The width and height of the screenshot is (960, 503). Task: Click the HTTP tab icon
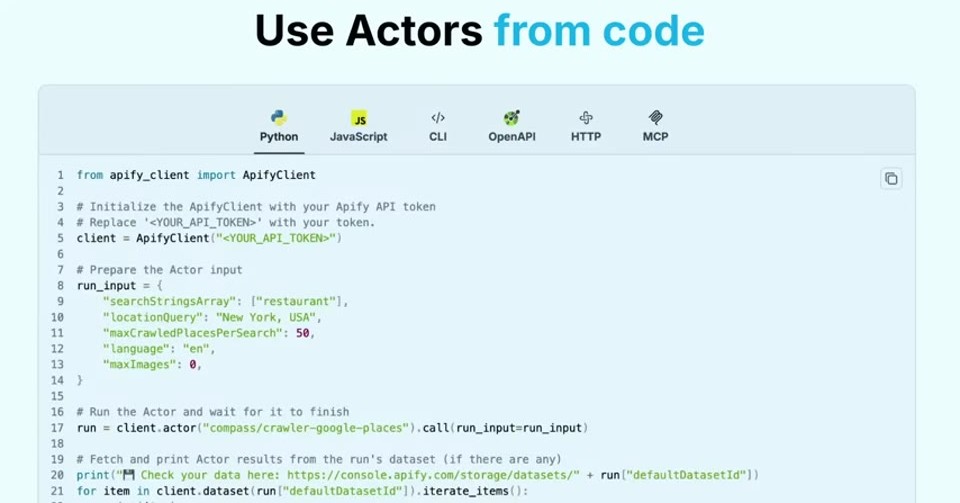(x=586, y=117)
